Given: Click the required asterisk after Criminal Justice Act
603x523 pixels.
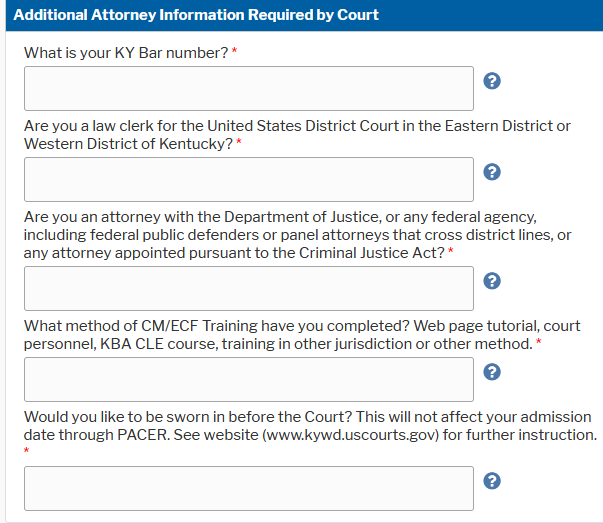Looking at the screenshot, I should [x=450, y=252].
